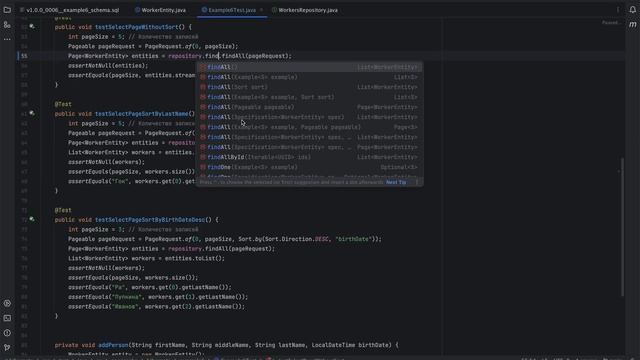This screenshot has width=640, height=360.
Task: Click entities.toList() call on line 76
Action: tap(194, 258)
